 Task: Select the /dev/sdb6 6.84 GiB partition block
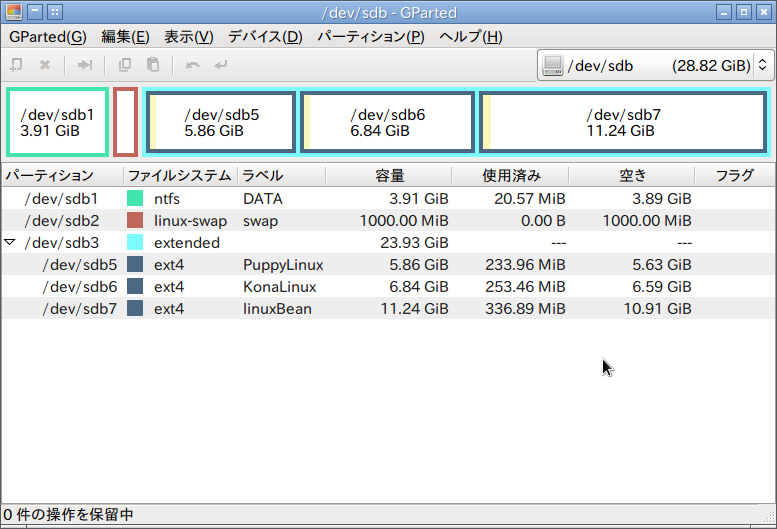click(387, 122)
